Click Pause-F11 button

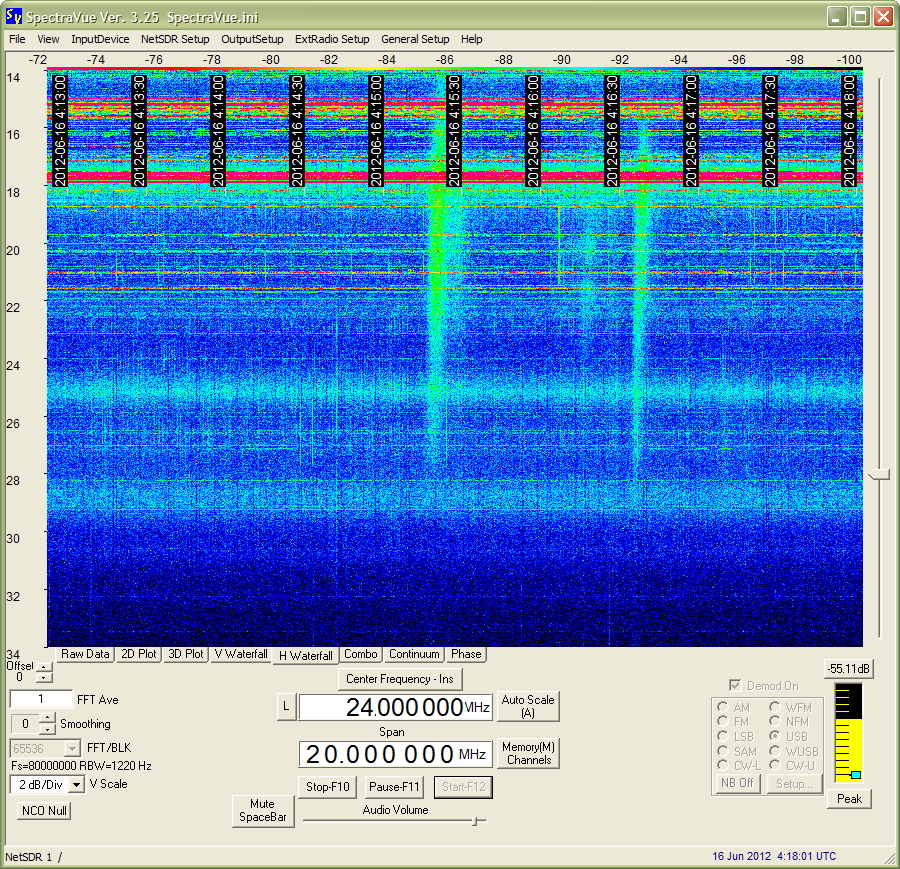pos(394,787)
